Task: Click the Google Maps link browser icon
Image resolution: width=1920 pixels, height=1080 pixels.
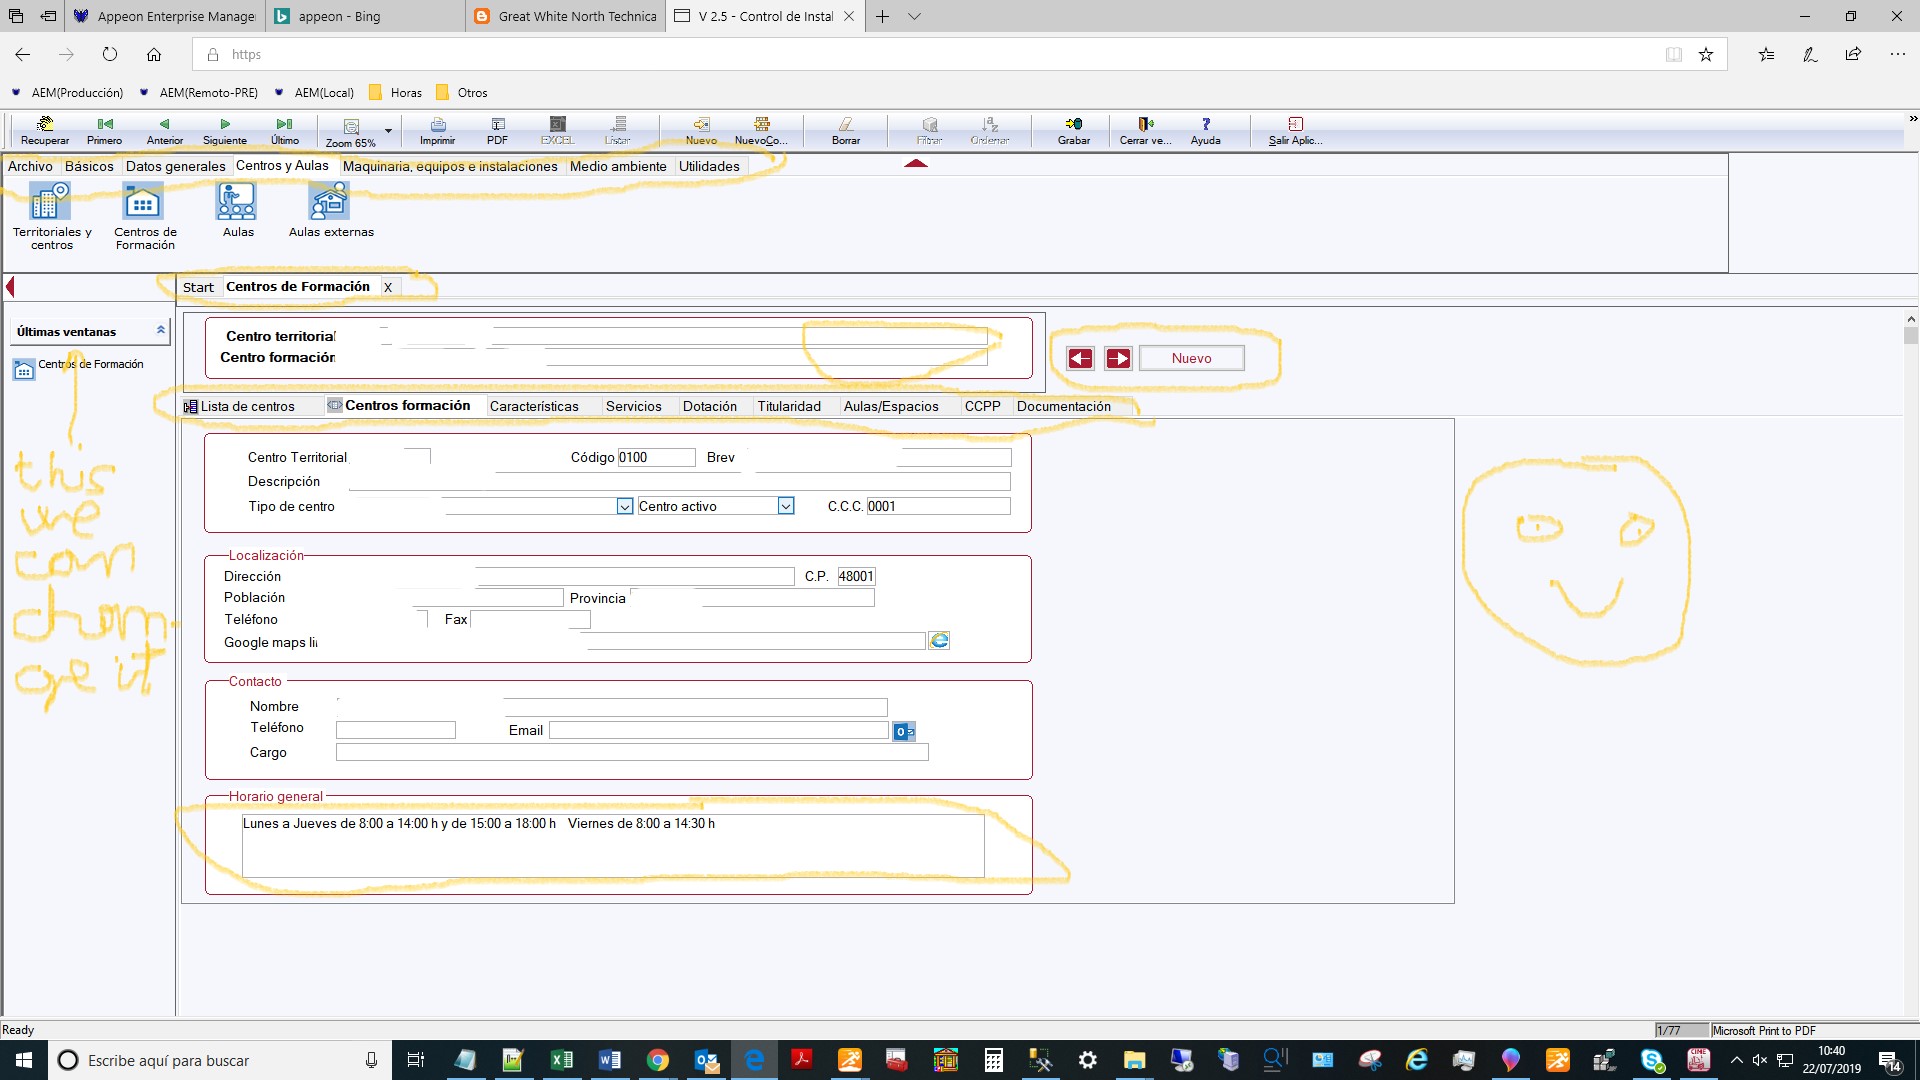Action: pyautogui.click(x=939, y=641)
